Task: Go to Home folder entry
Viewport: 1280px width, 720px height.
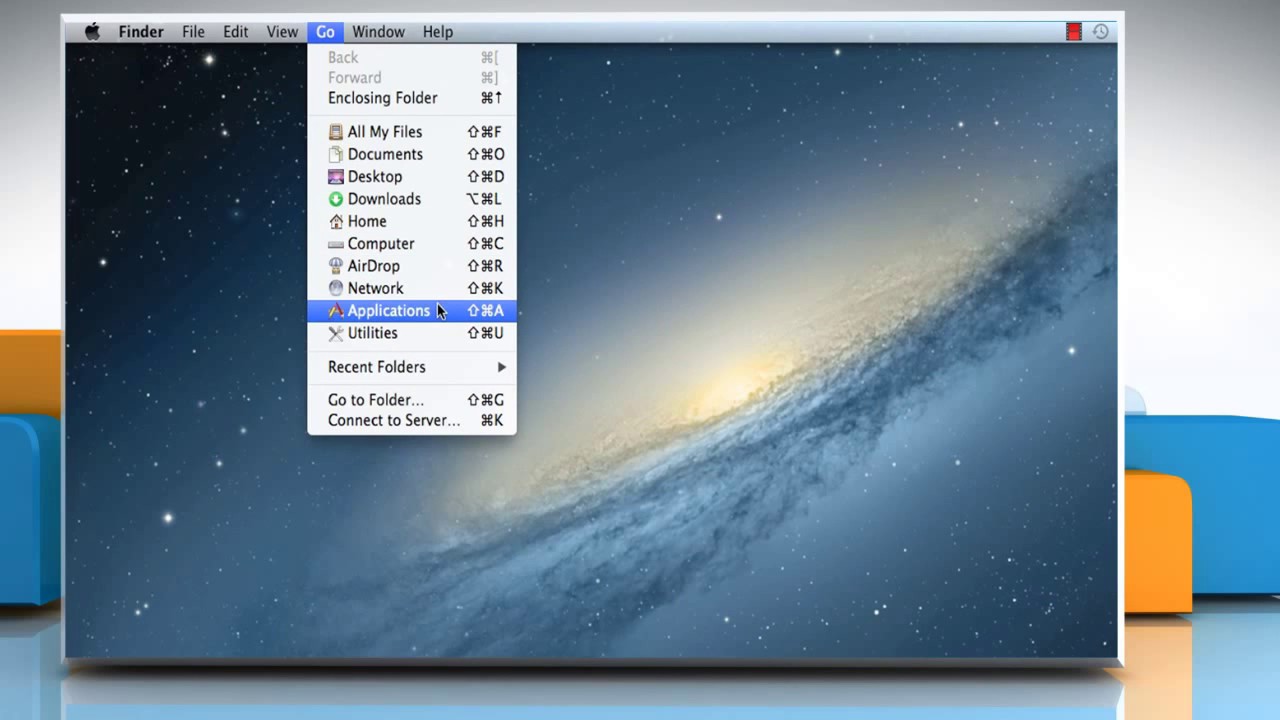Action: click(x=412, y=221)
